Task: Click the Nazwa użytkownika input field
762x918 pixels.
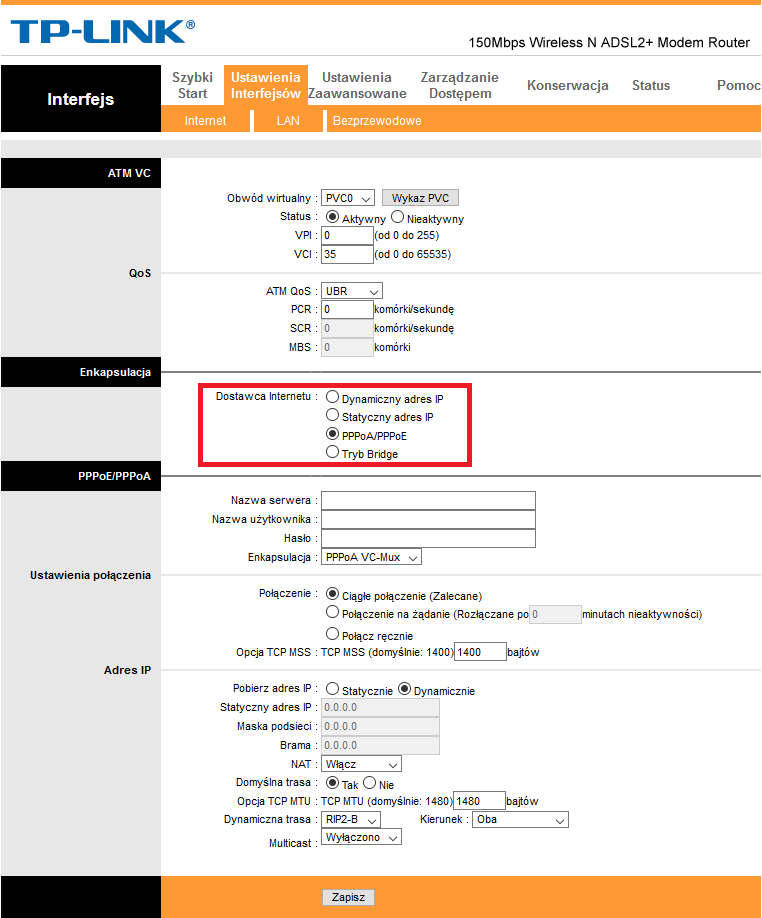Action: pos(428,520)
